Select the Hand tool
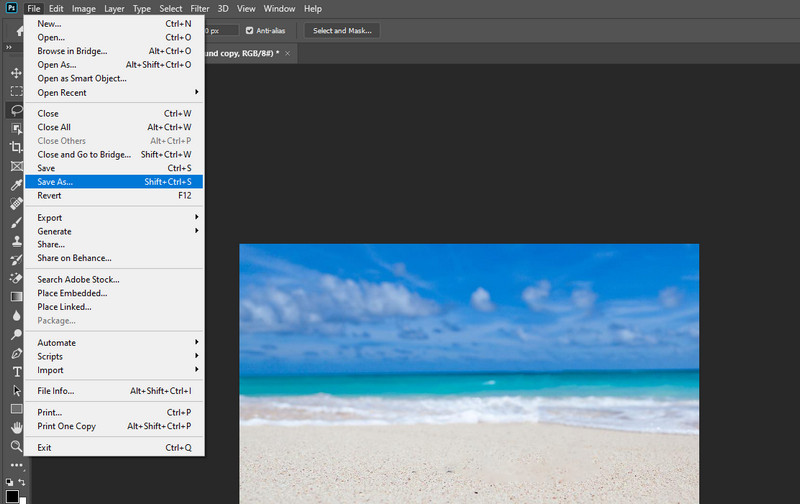The height and width of the screenshot is (504, 800). click(x=16, y=427)
